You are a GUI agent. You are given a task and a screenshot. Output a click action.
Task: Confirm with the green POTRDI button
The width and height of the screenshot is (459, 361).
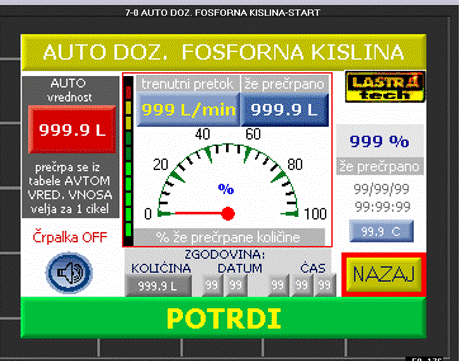[x=223, y=318]
